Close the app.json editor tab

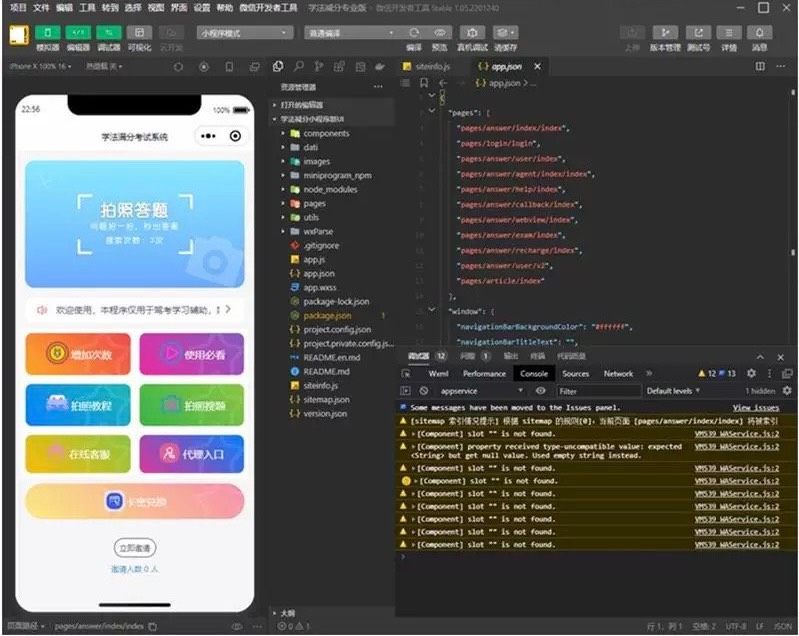tap(537, 67)
